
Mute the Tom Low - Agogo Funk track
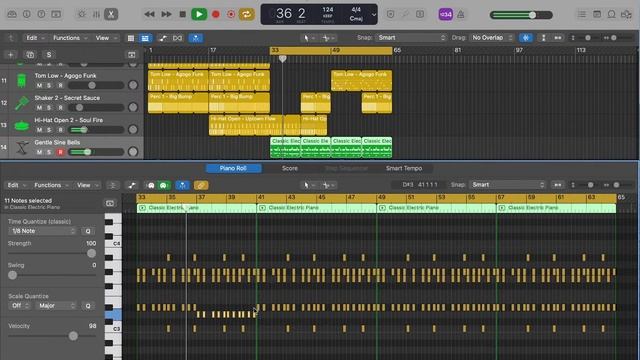[39, 85]
